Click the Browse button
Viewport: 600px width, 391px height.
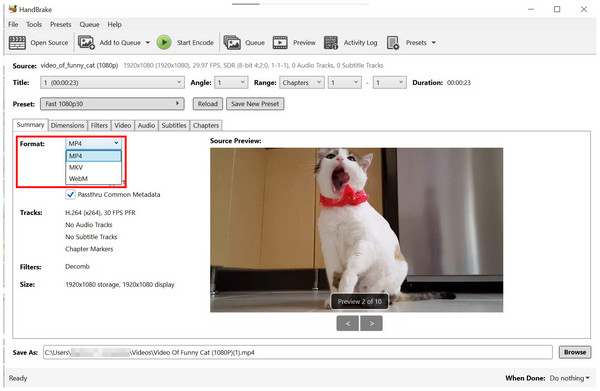(575, 352)
